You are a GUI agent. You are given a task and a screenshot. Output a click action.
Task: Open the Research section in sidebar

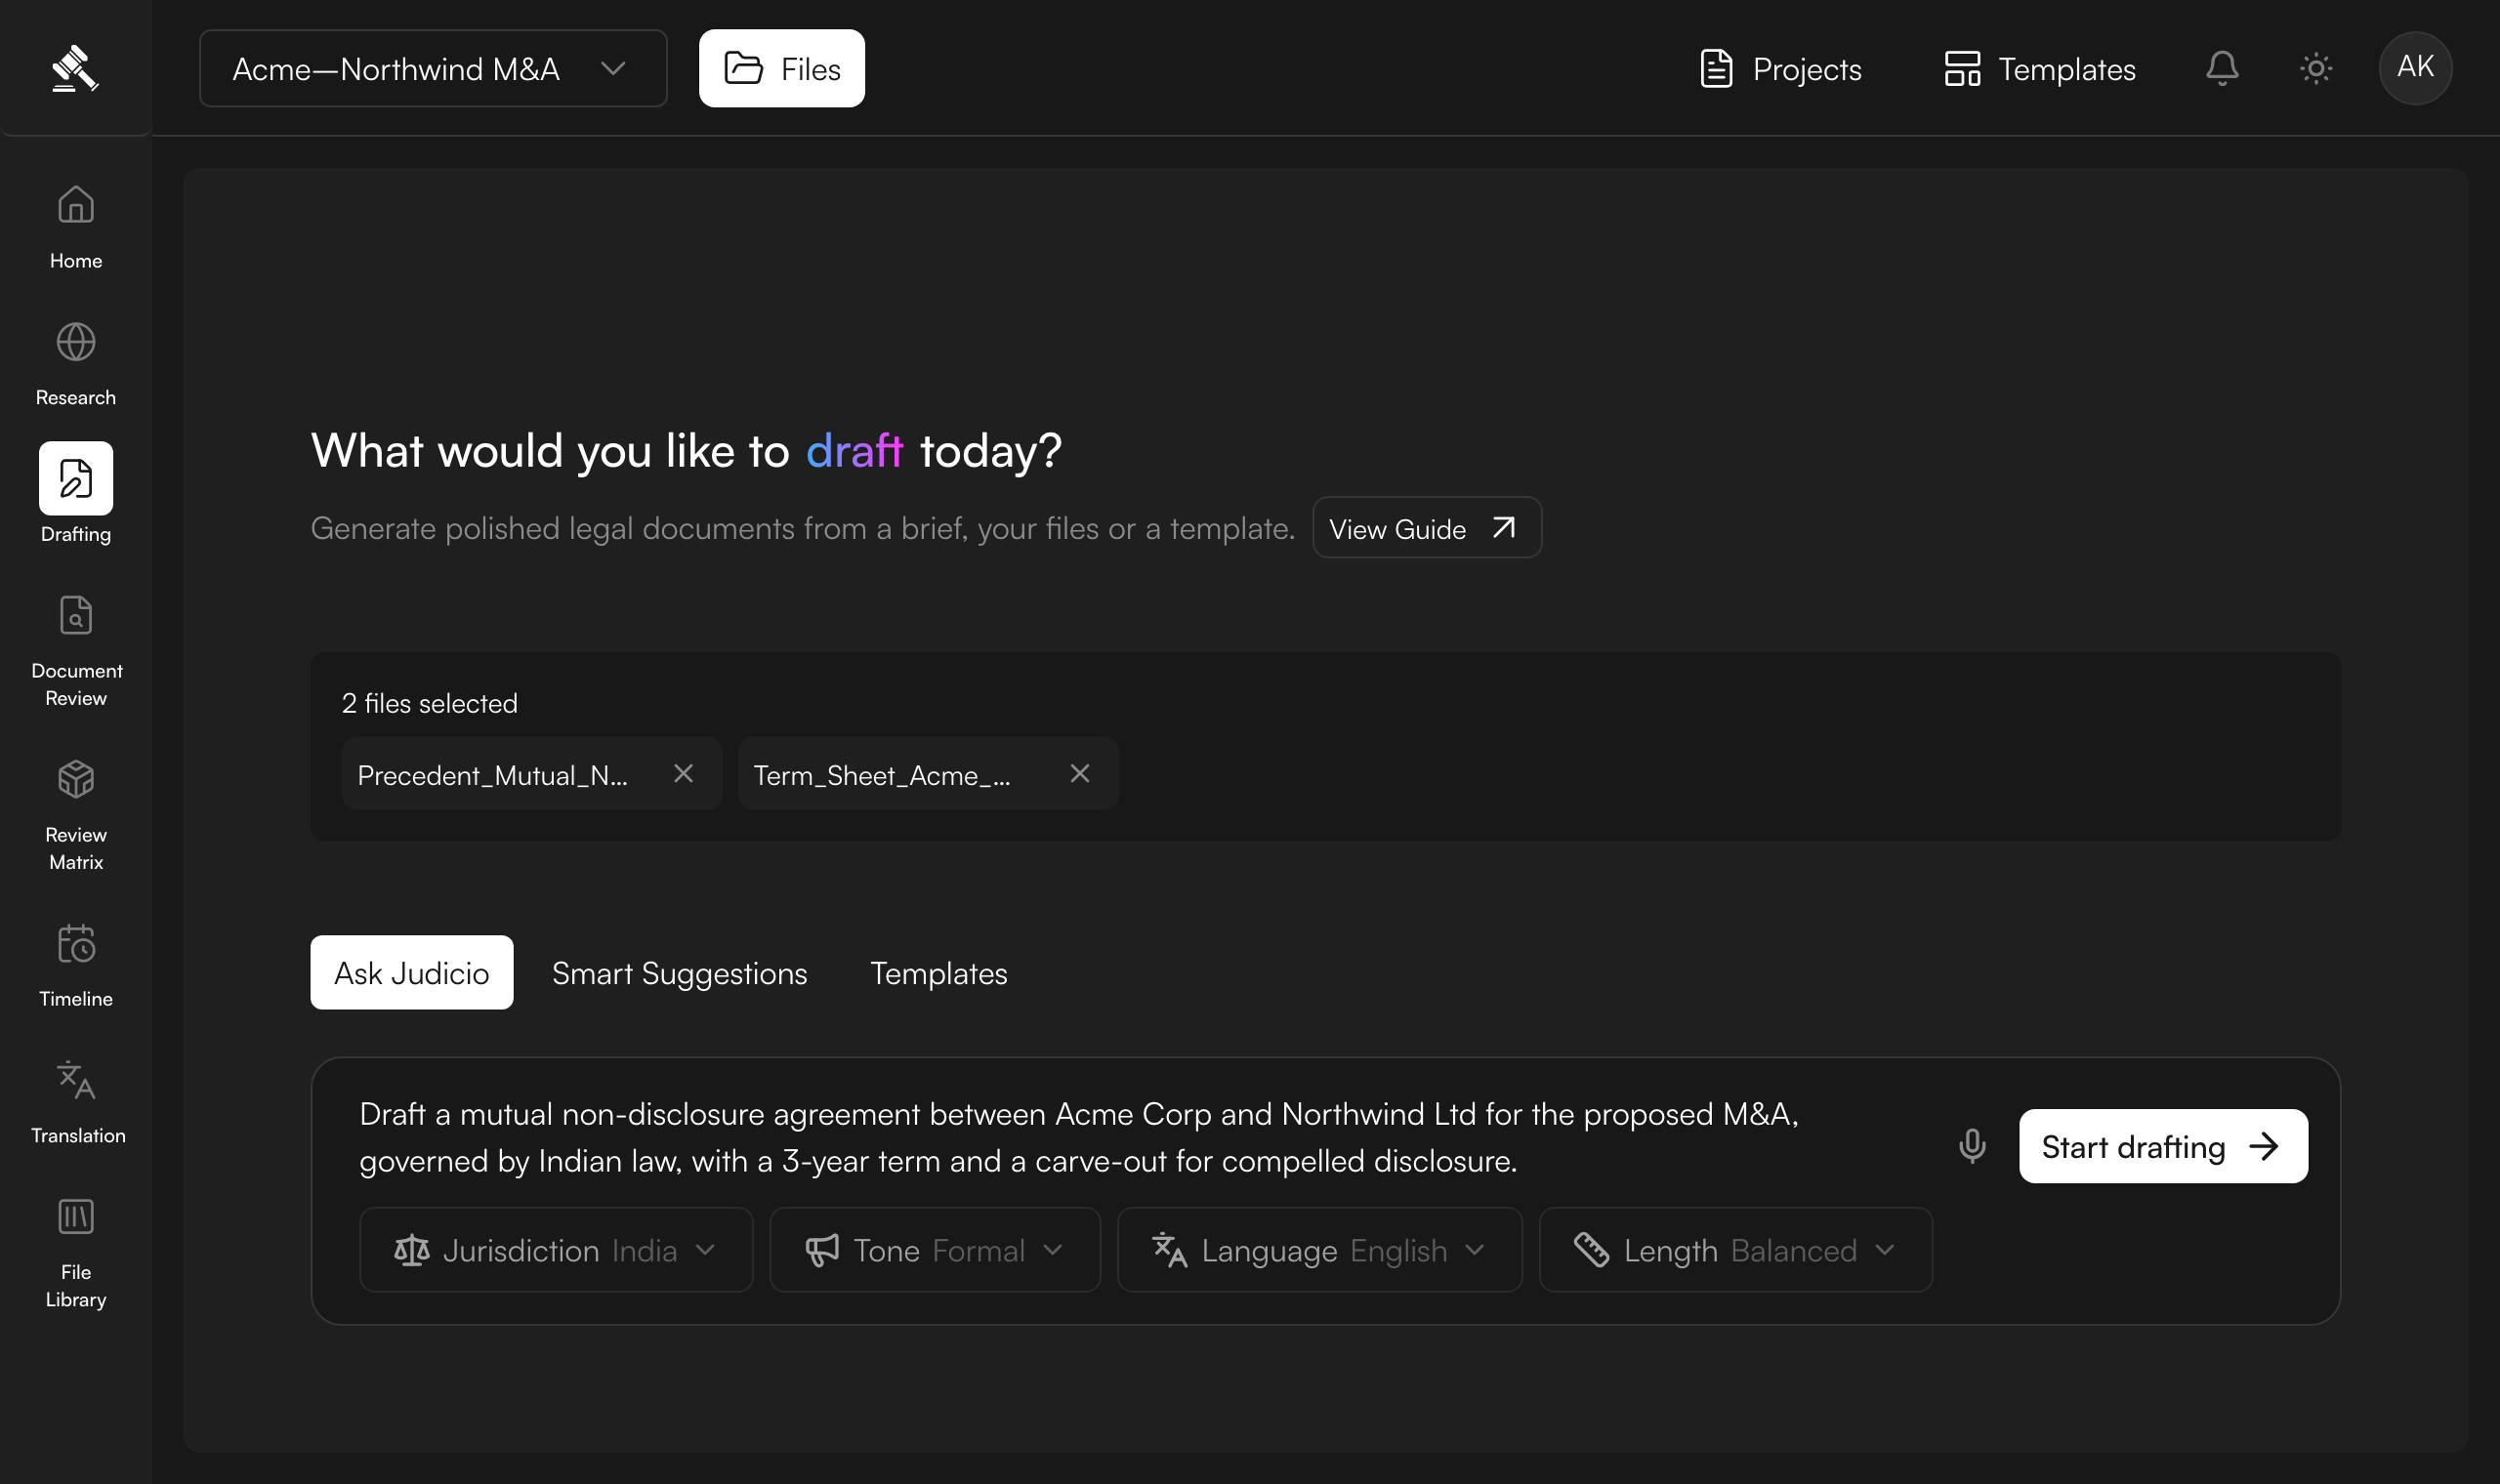click(76, 364)
